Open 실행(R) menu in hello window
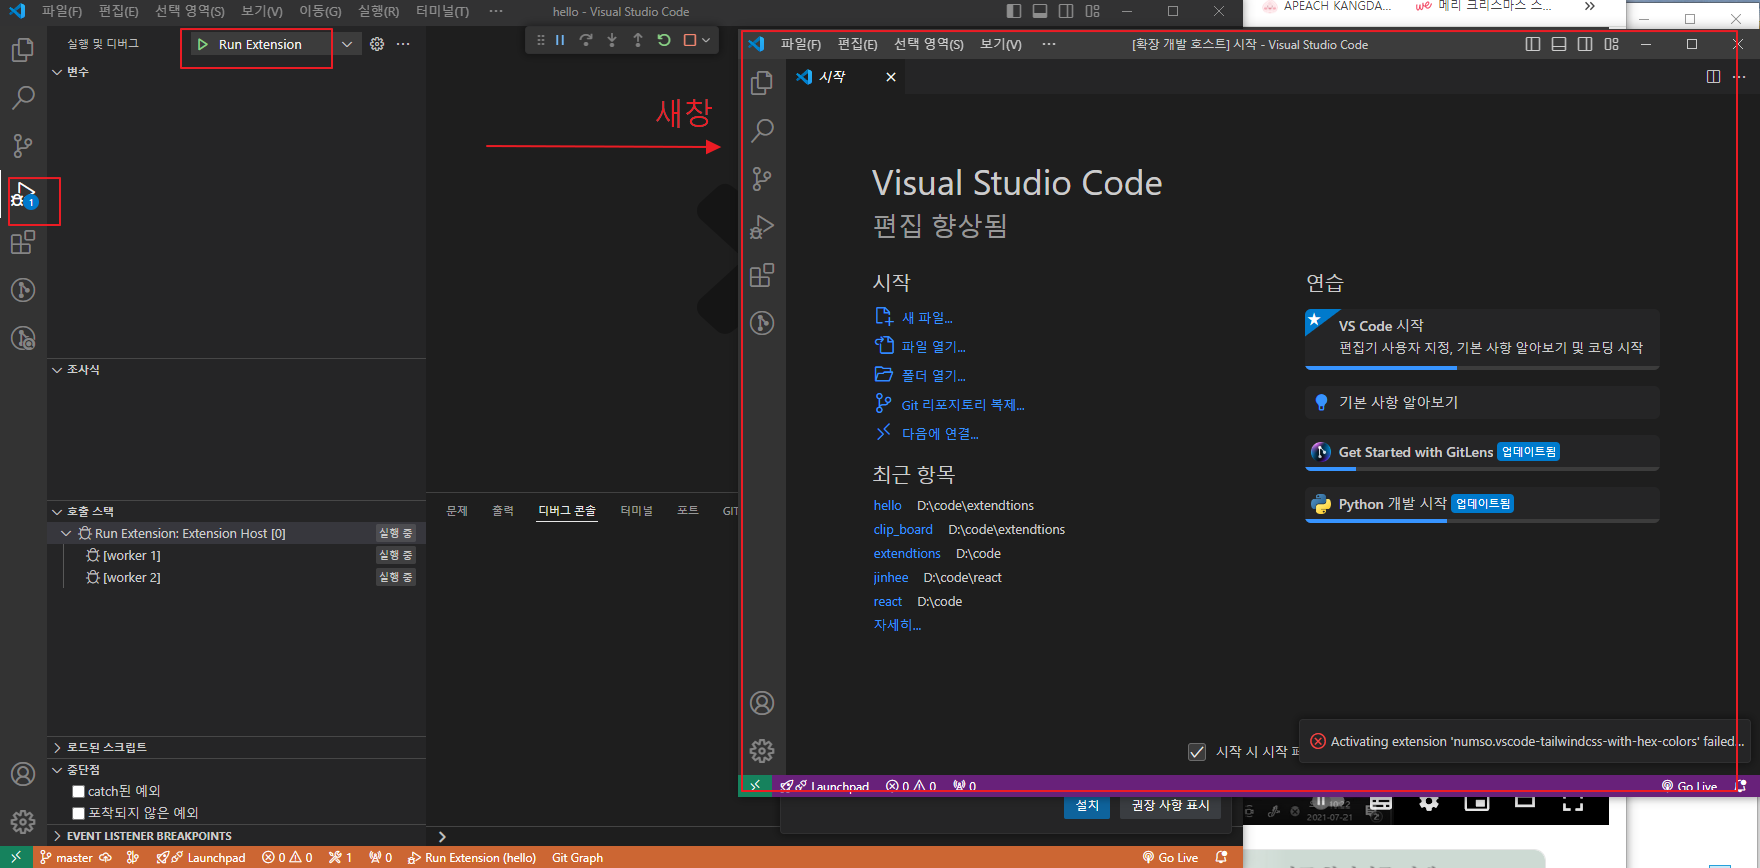 coord(378,11)
